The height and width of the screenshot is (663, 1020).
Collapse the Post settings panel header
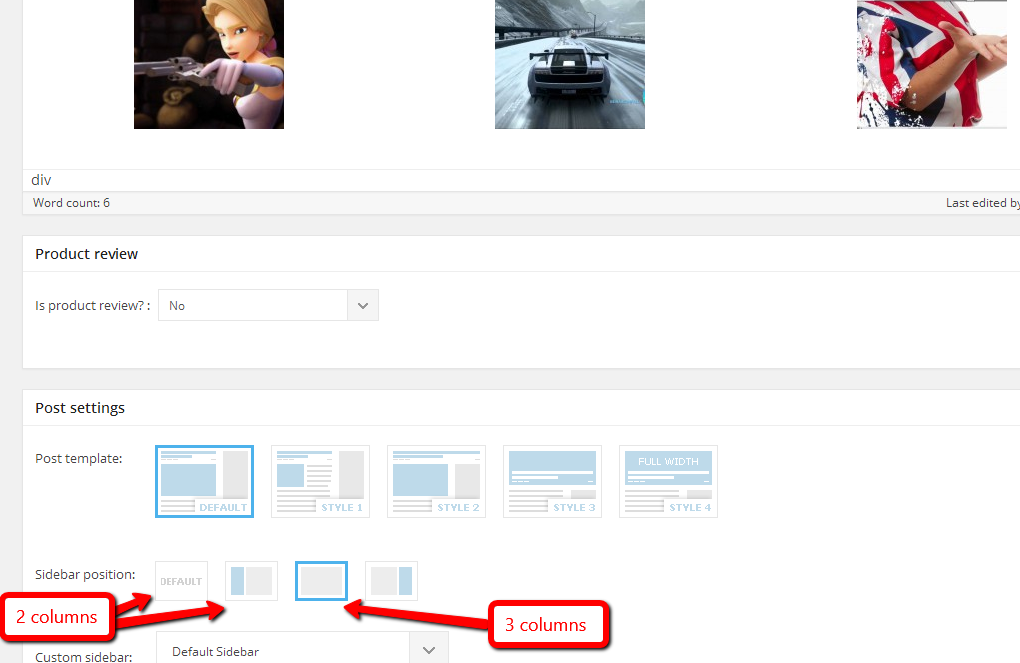point(80,408)
